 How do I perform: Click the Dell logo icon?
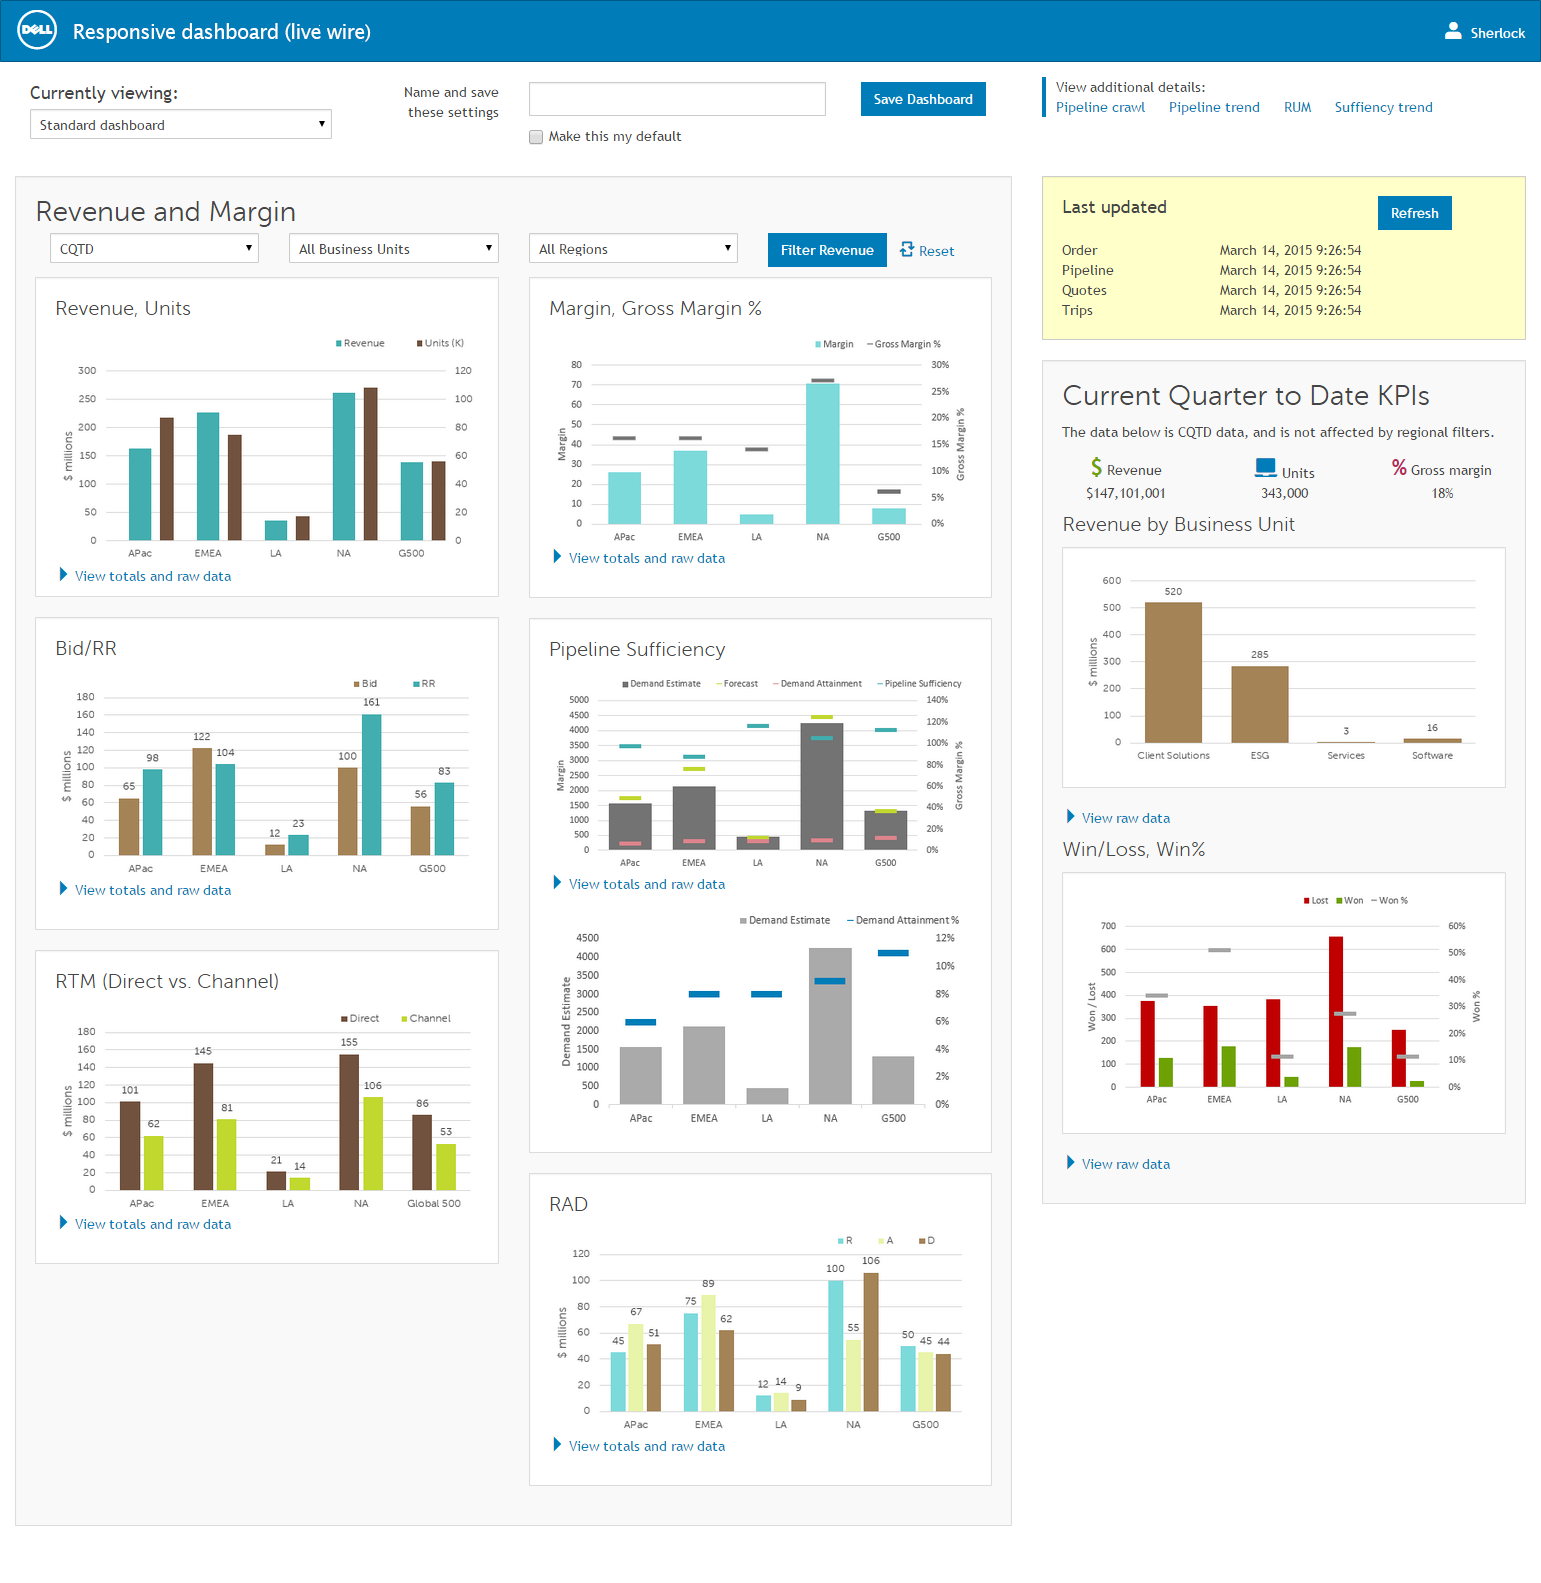pyautogui.click(x=37, y=31)
